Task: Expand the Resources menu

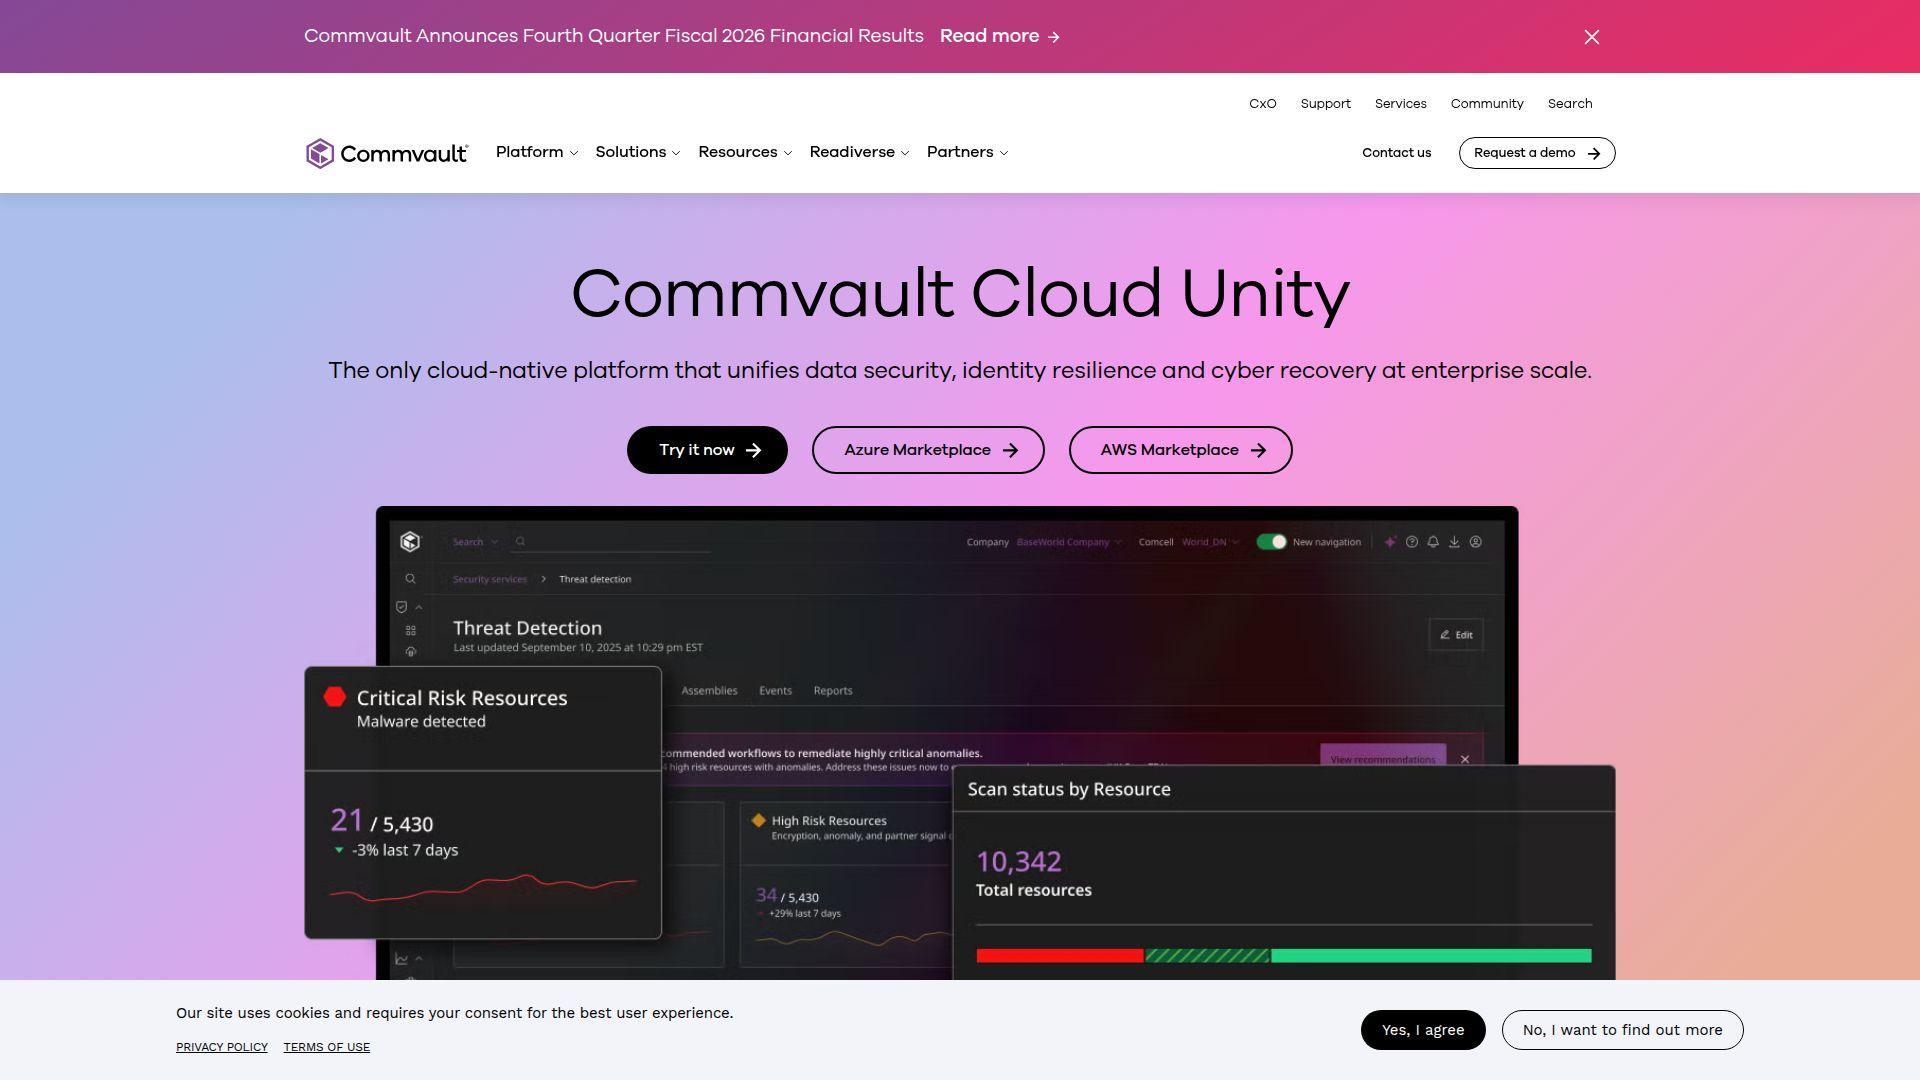Action: tap(745, 152)
